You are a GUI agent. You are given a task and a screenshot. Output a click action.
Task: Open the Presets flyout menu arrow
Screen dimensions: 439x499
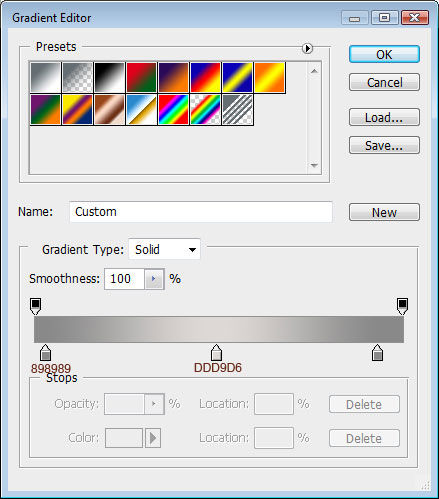click(307, 48)
